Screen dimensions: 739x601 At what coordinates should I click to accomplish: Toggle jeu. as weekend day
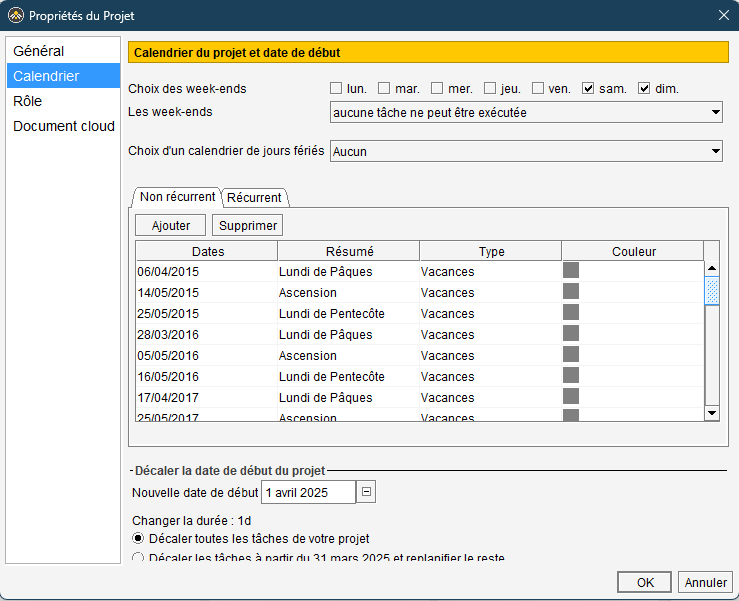point(490,88)
